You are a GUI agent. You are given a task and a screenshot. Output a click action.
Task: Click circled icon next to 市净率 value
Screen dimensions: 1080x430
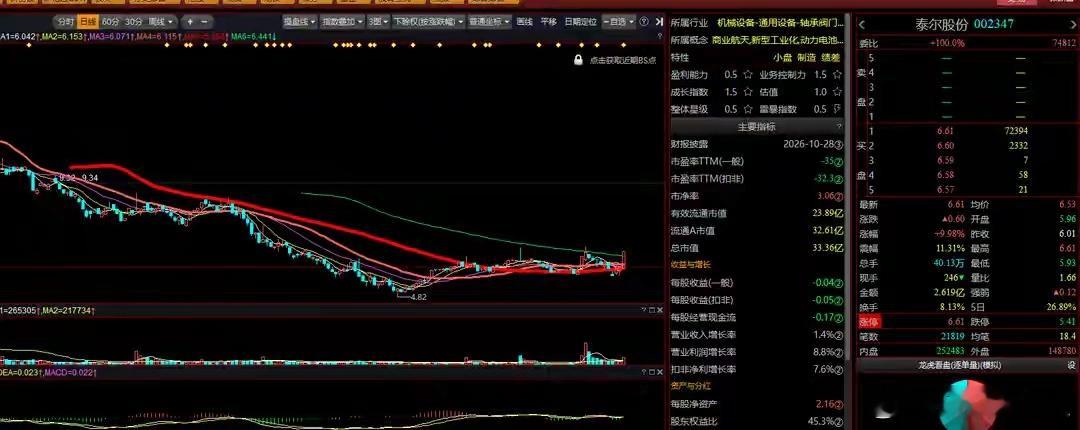click(x=839, y=196)
